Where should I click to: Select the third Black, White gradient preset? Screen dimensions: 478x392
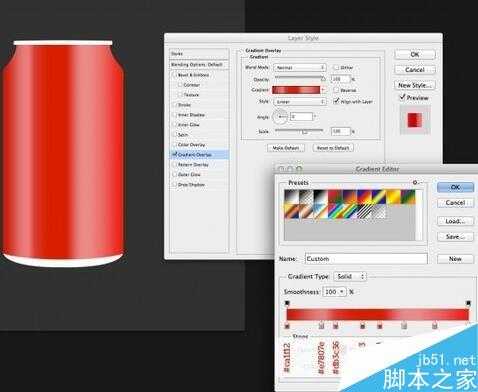tap(321, 197)
